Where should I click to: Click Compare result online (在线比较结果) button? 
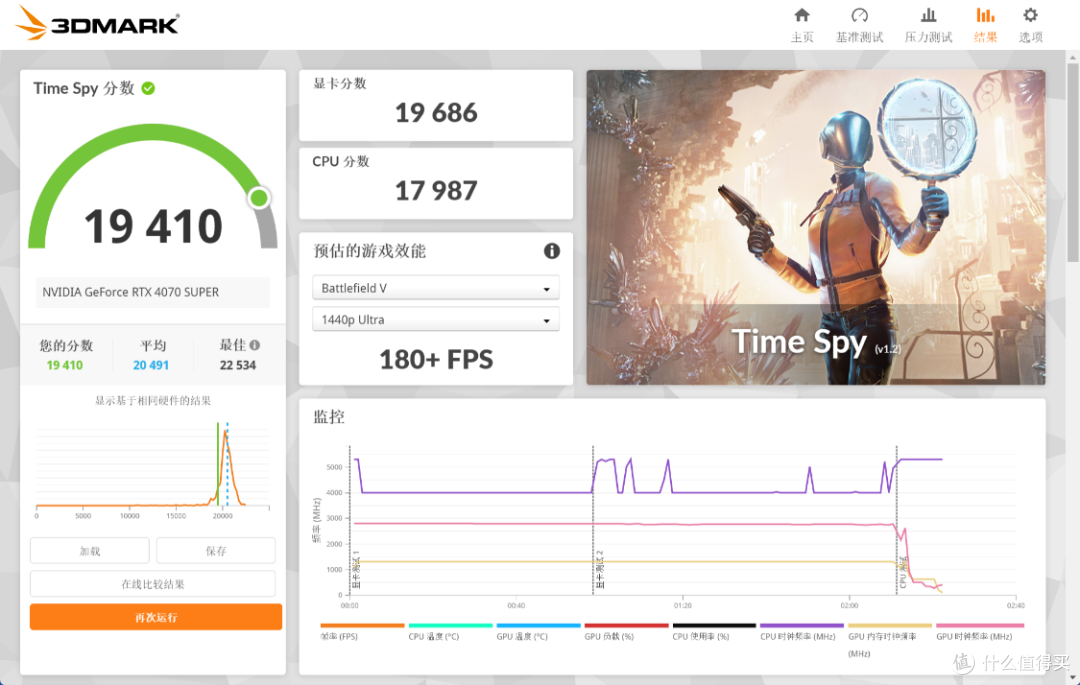(152, 584)
